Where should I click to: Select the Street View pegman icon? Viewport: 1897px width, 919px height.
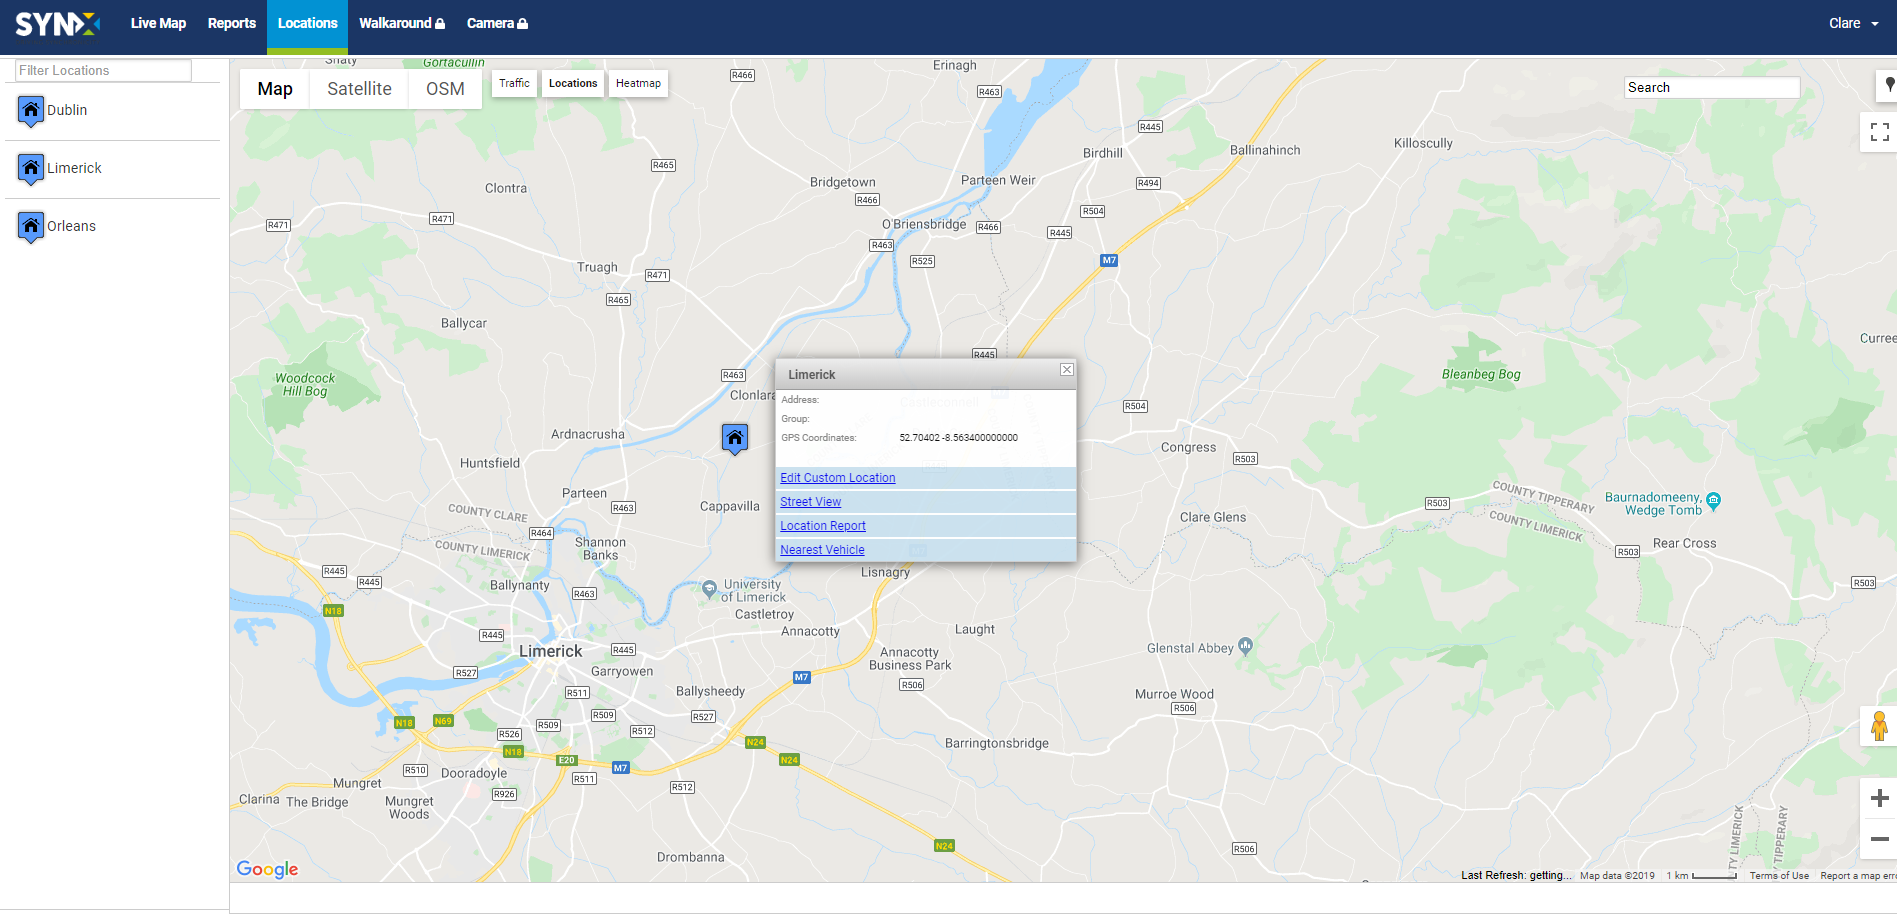tap(1879, 726)
